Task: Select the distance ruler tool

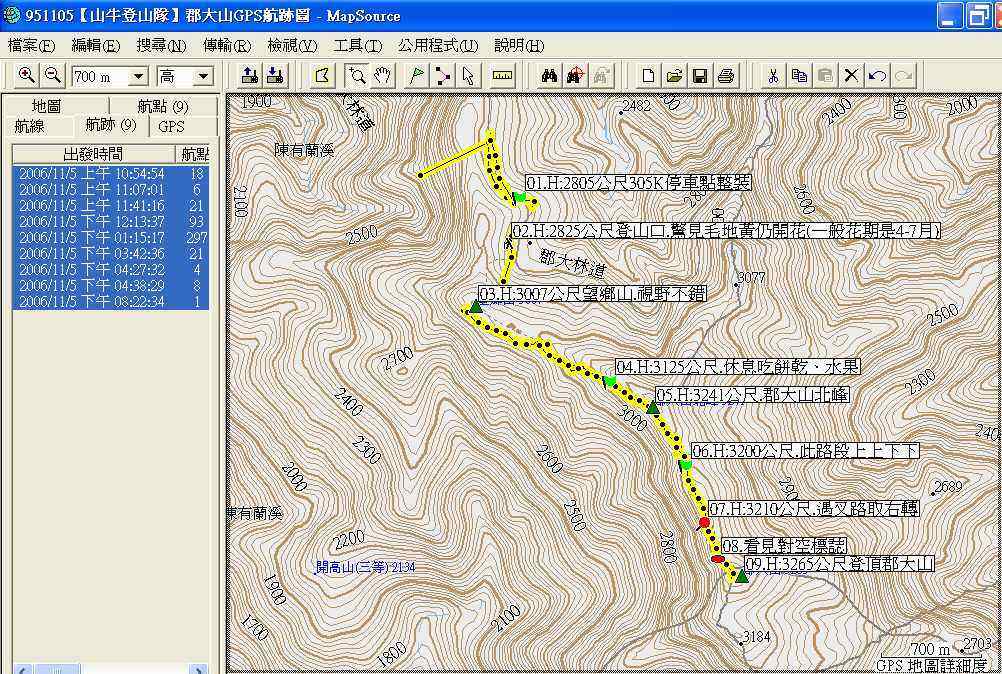Action: (x=502, y=76)
